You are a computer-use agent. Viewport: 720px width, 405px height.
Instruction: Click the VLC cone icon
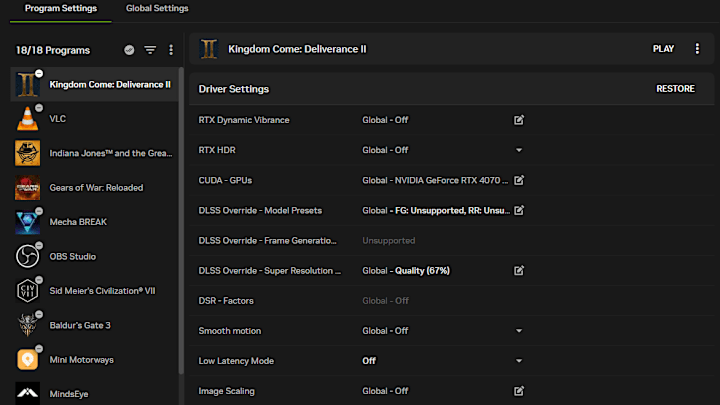(28, 119)
